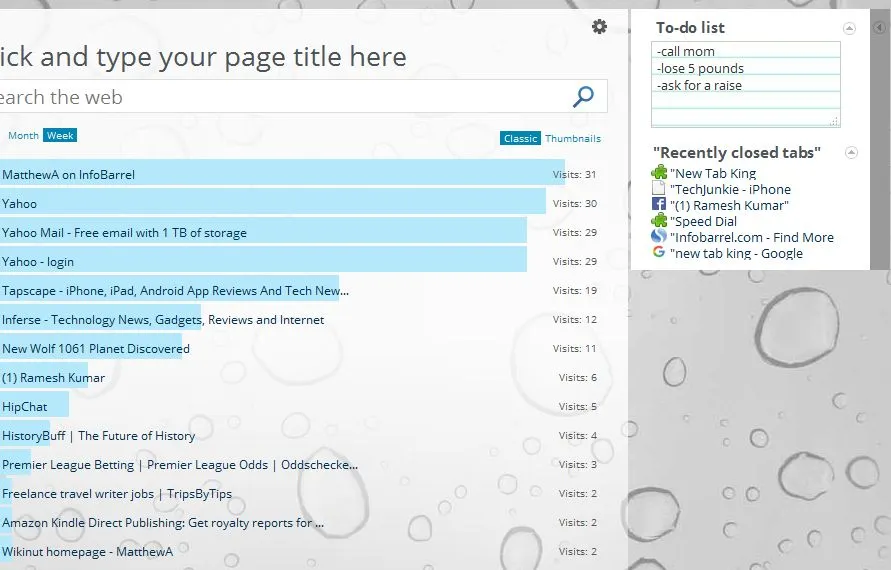Click the Facebook icon beside Ramesh Kumar
The width and height of the screenshot is (891, 570).
tap(659, 205)
